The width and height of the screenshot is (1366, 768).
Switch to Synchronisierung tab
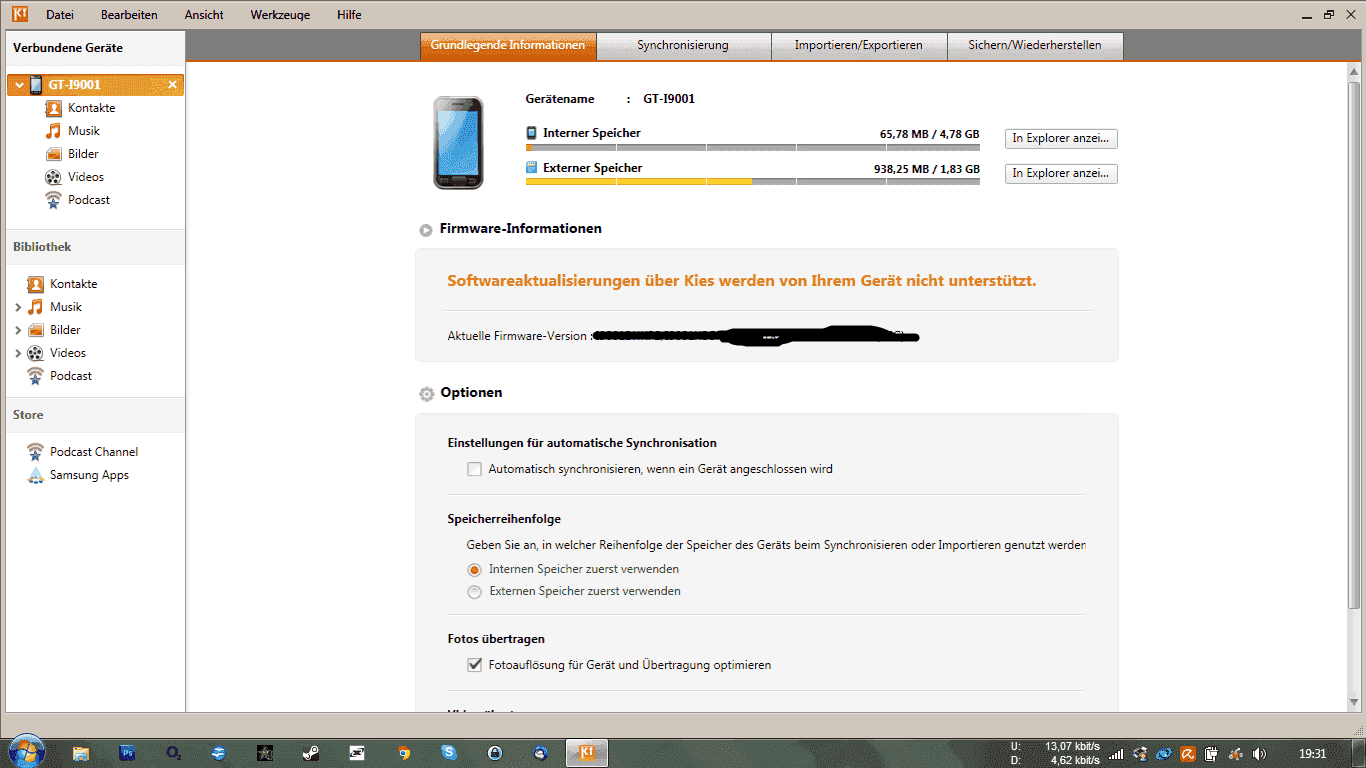tap(683, 46)
